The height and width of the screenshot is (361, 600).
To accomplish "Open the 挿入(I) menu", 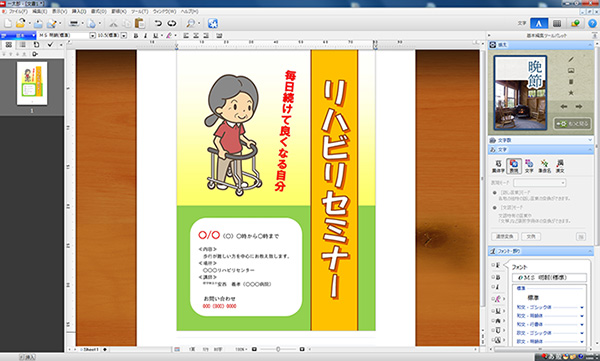I will point(79,12).
